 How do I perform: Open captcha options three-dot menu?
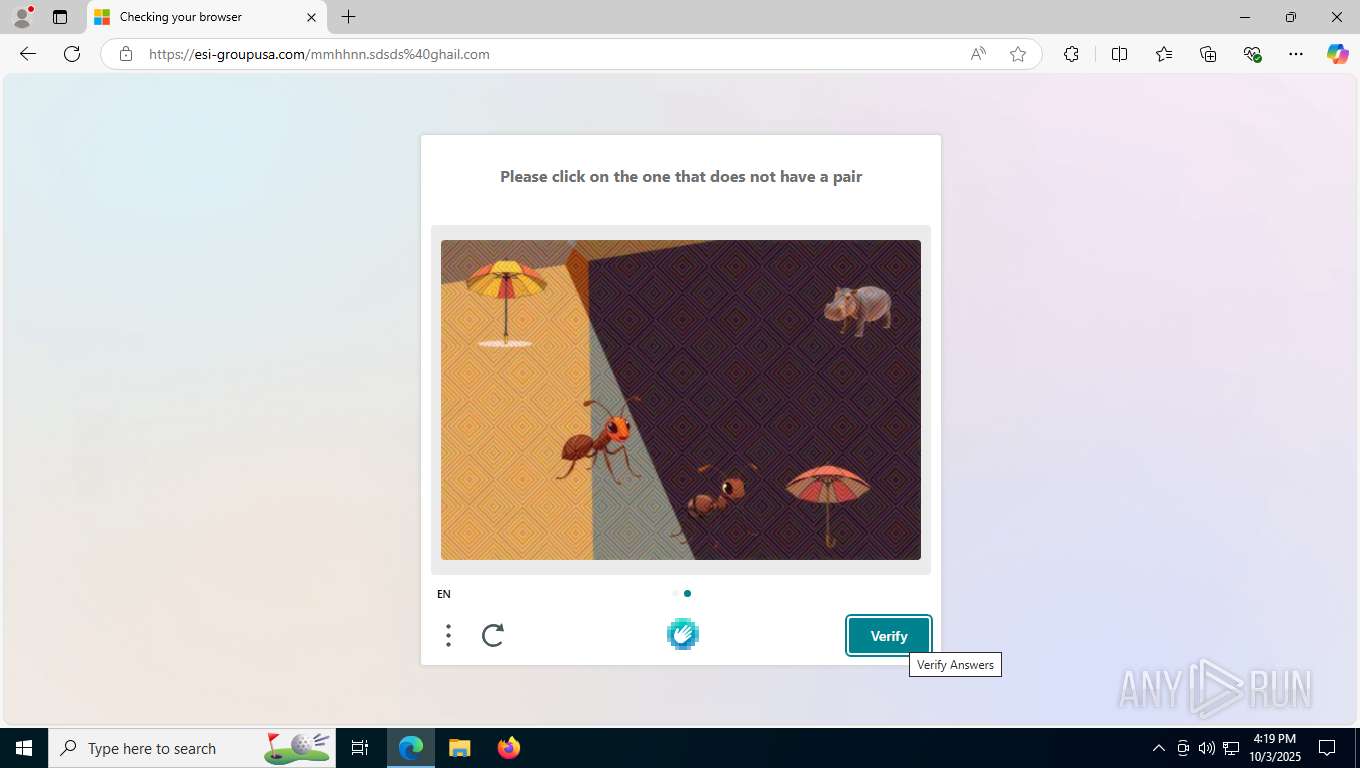tap(448, 635)
